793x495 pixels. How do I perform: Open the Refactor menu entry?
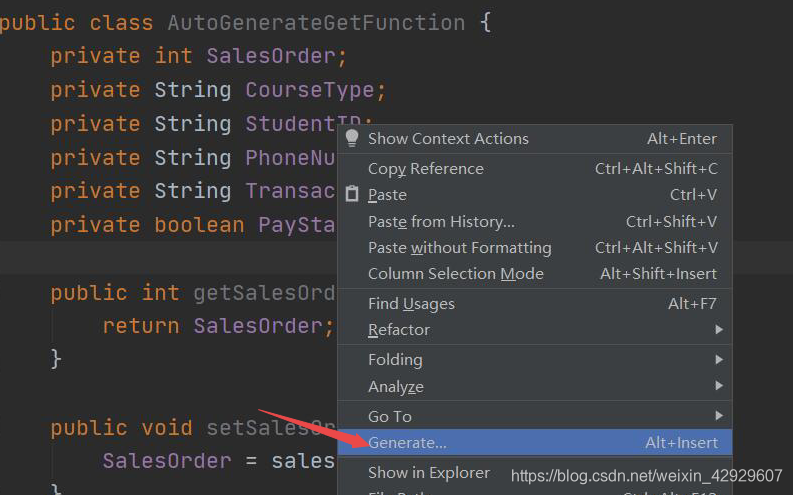pos(535,330)
